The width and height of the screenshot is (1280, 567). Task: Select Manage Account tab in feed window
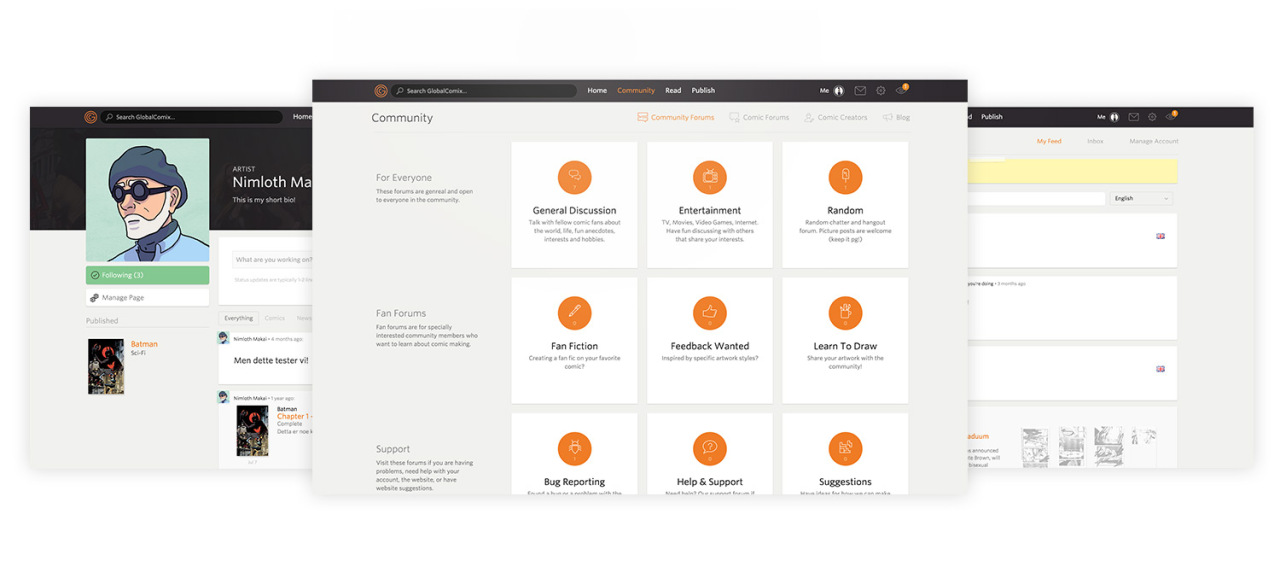click(1154, 141)
